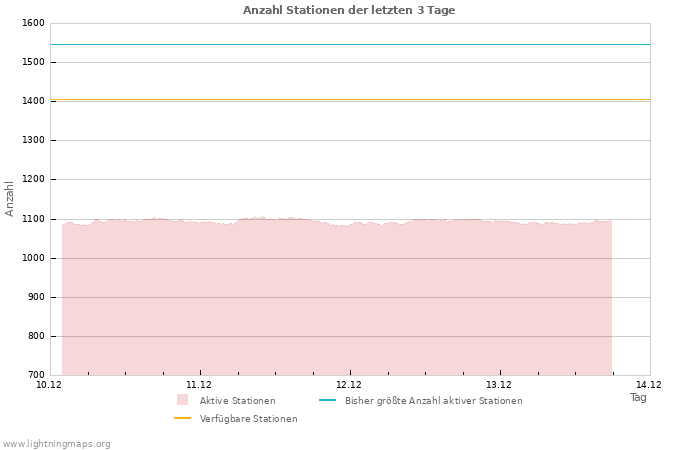Screen dimensions: 700x450
Task: Open the www.lightningmaps.org watermark link
Action: click(57, 444)
